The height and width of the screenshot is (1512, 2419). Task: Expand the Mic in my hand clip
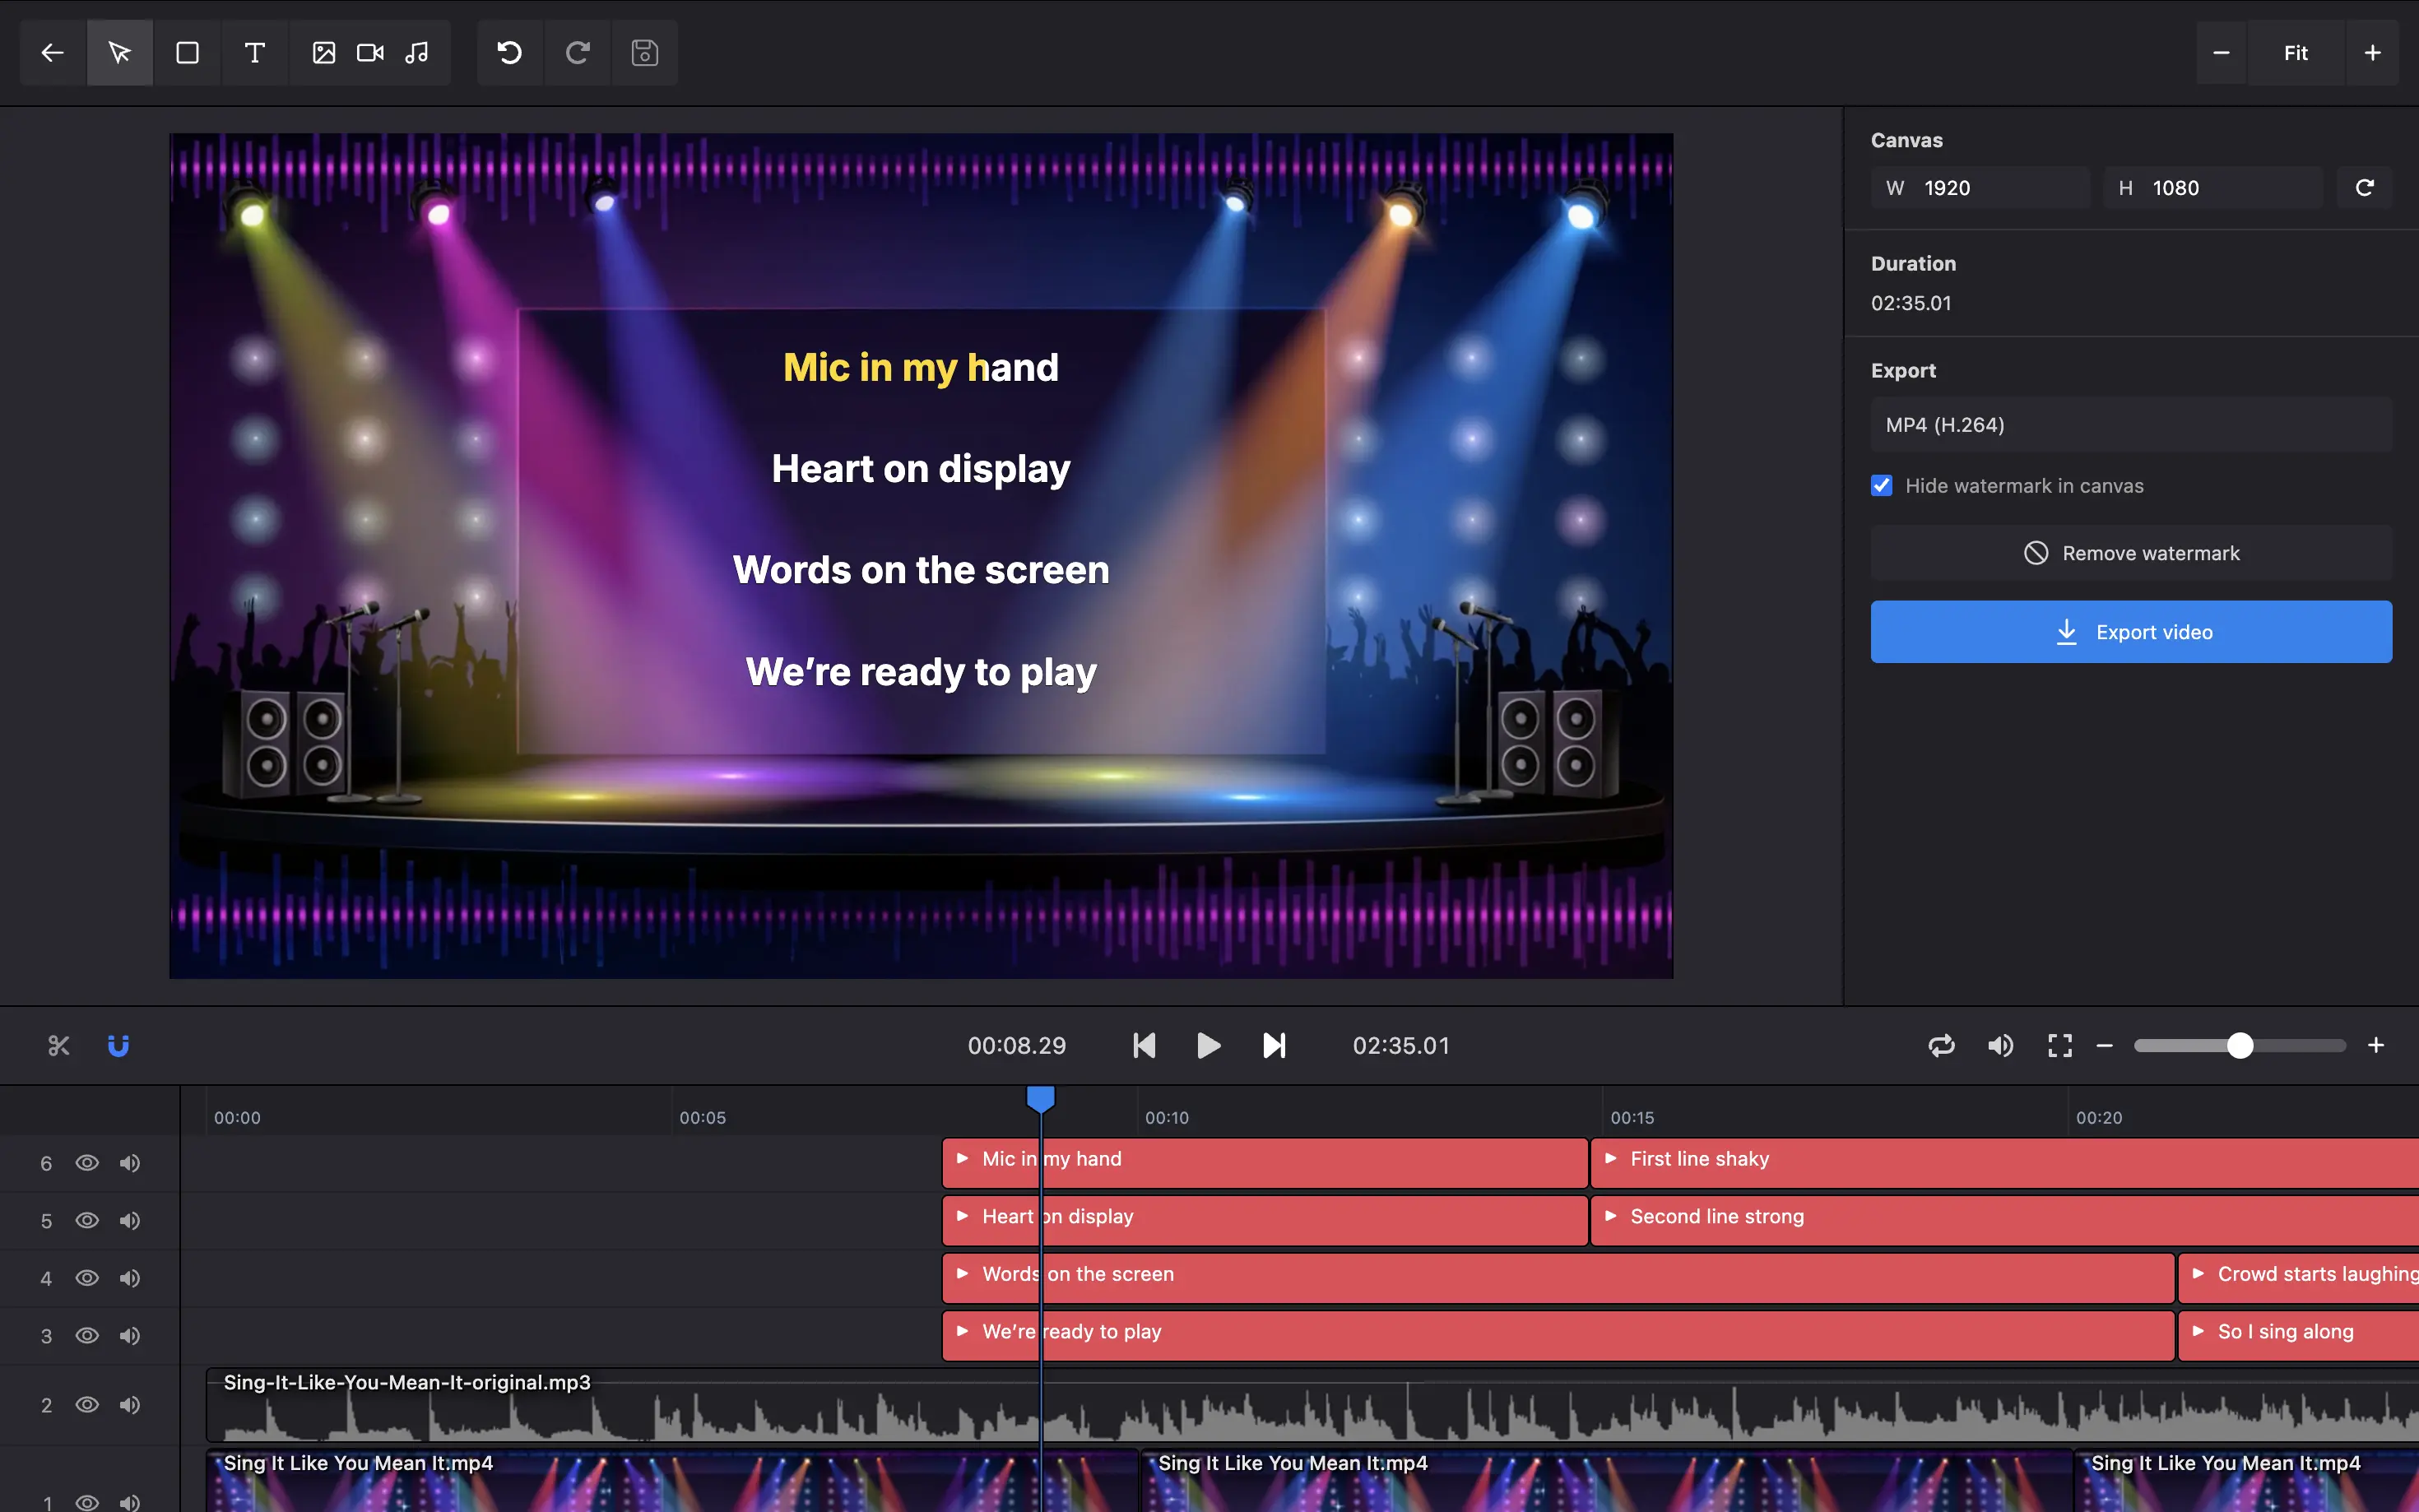[963, 1159]
